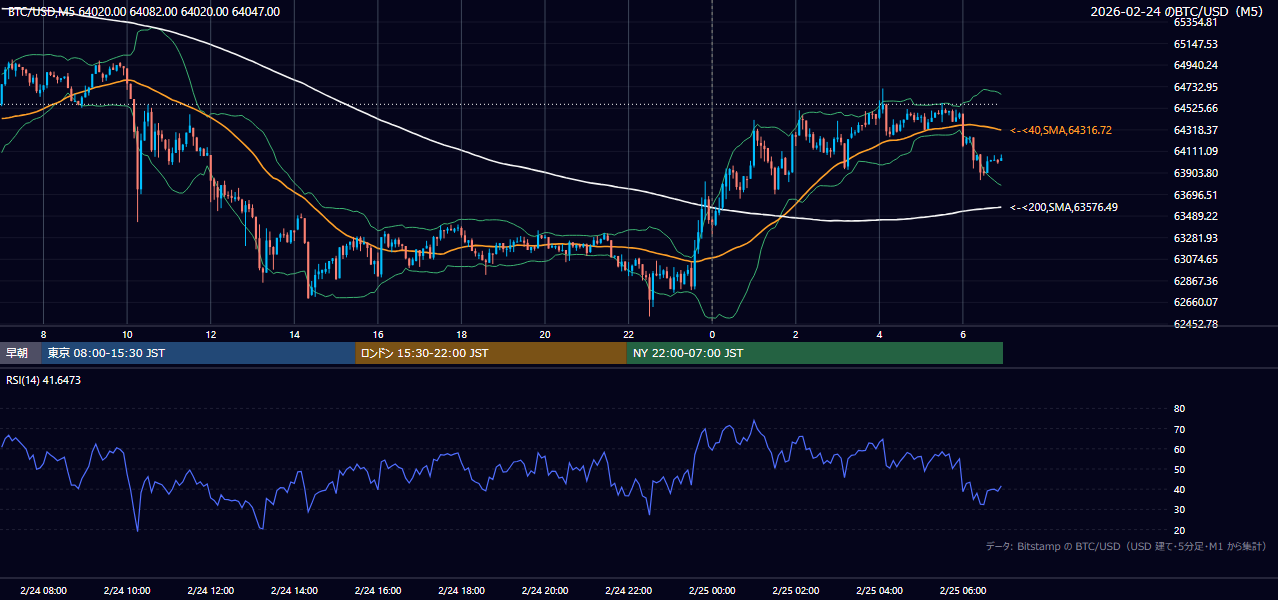
Task: Click bottom time label 2/25 06:00
Action: [x=962, y=590]
